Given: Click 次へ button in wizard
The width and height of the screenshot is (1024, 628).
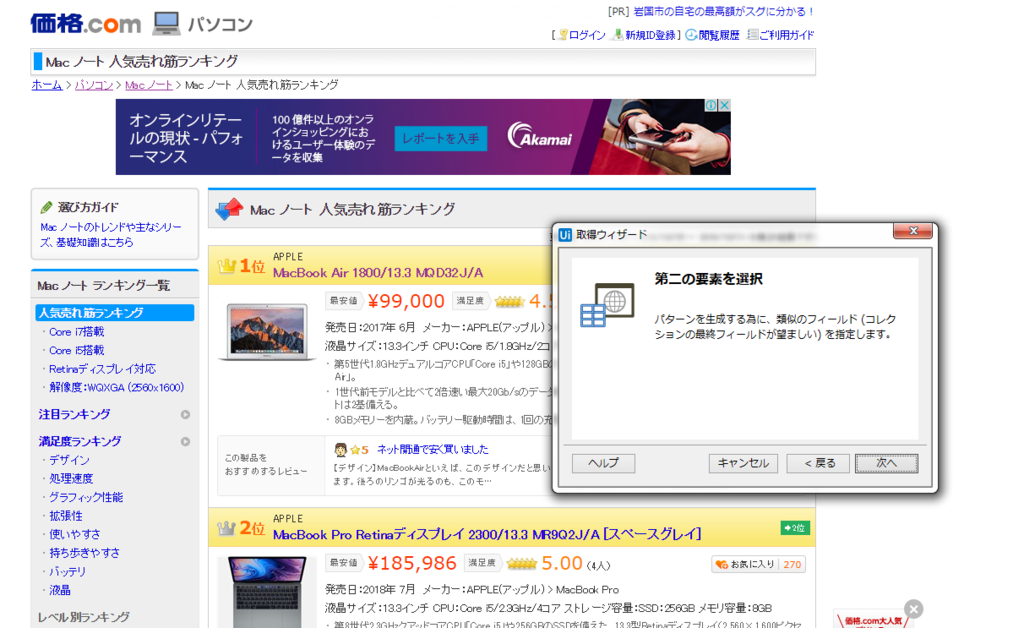Looking at the screenshot, I should click(886, 463).
